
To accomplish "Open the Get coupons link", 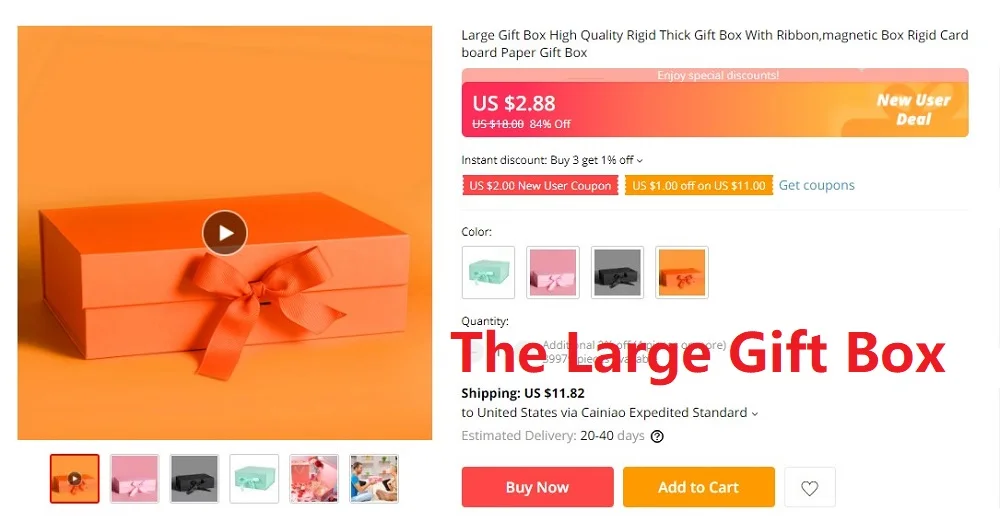I will pos(816,185).
